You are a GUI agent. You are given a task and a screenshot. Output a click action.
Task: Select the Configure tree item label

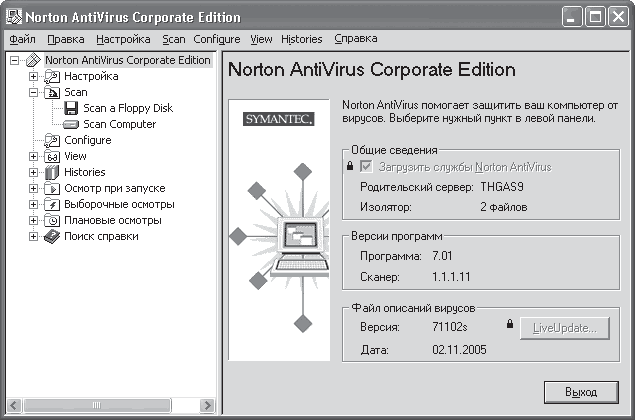(88, 140)
